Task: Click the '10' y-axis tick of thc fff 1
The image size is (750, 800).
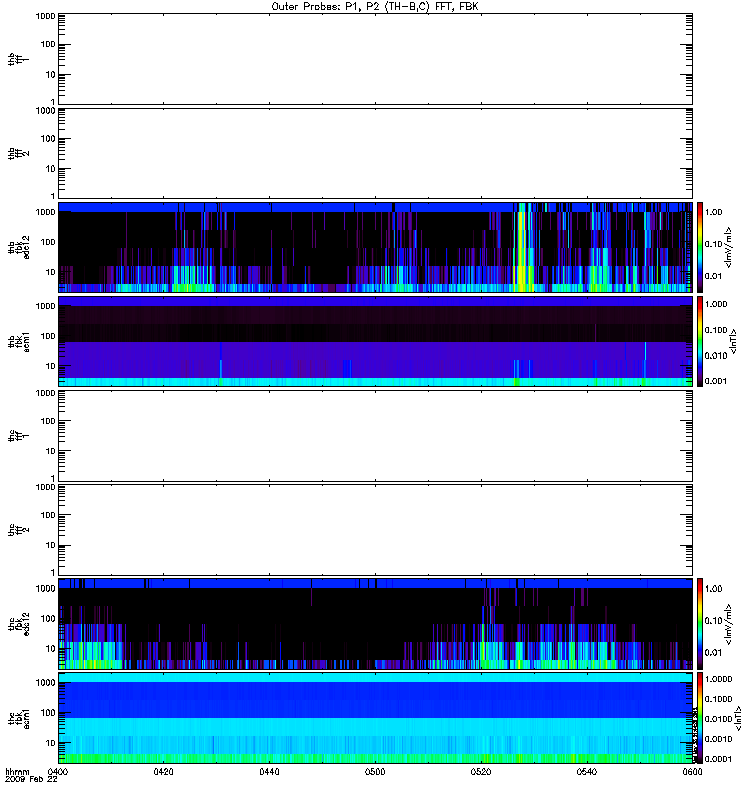Action: [x=51, y=451]
